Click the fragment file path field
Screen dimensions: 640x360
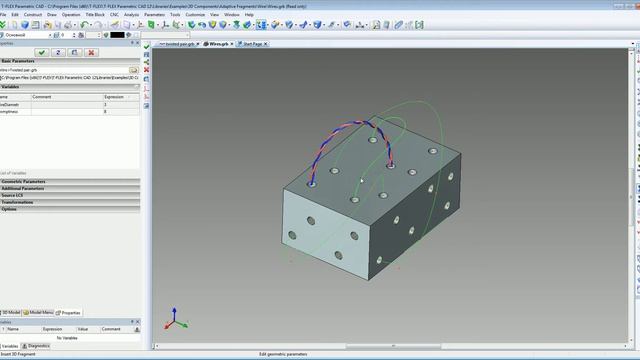(70, 78)
